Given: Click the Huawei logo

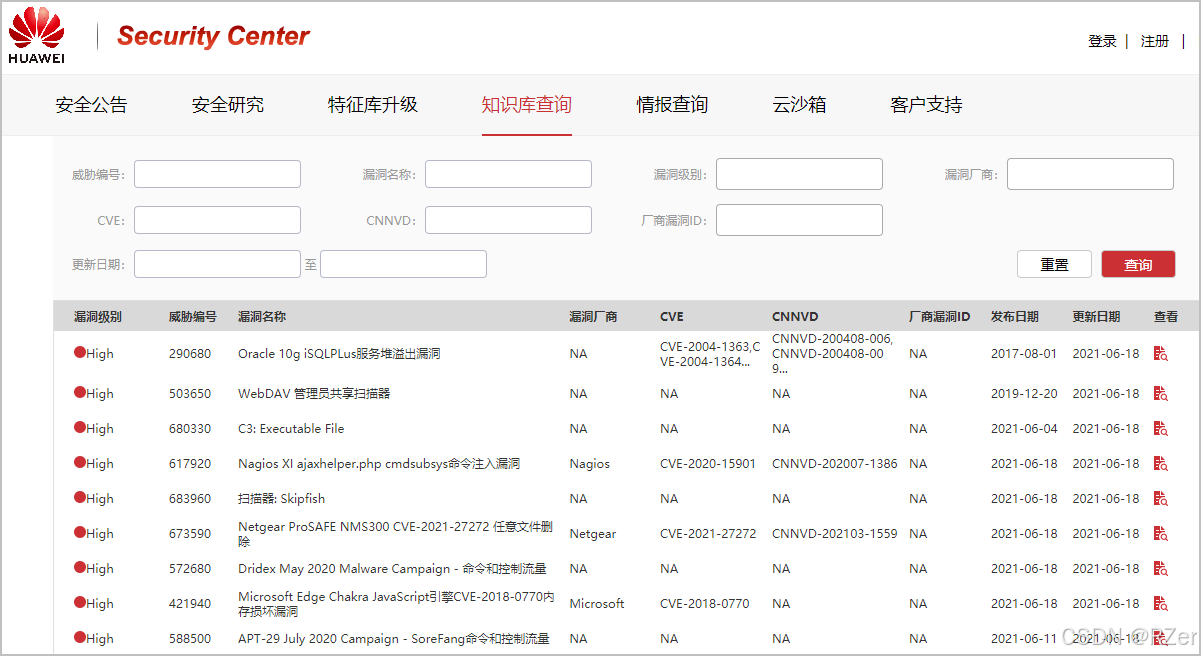Looking at the screenshot, I should point(36,36).
